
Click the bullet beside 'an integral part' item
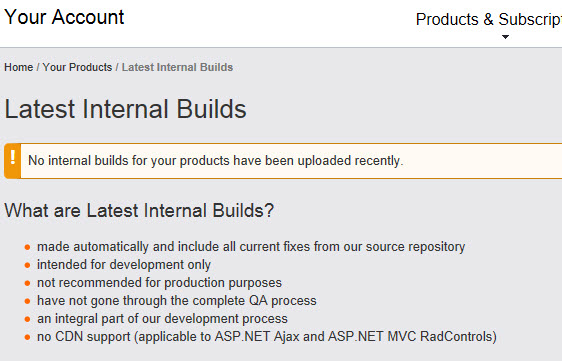coord(27,319)
